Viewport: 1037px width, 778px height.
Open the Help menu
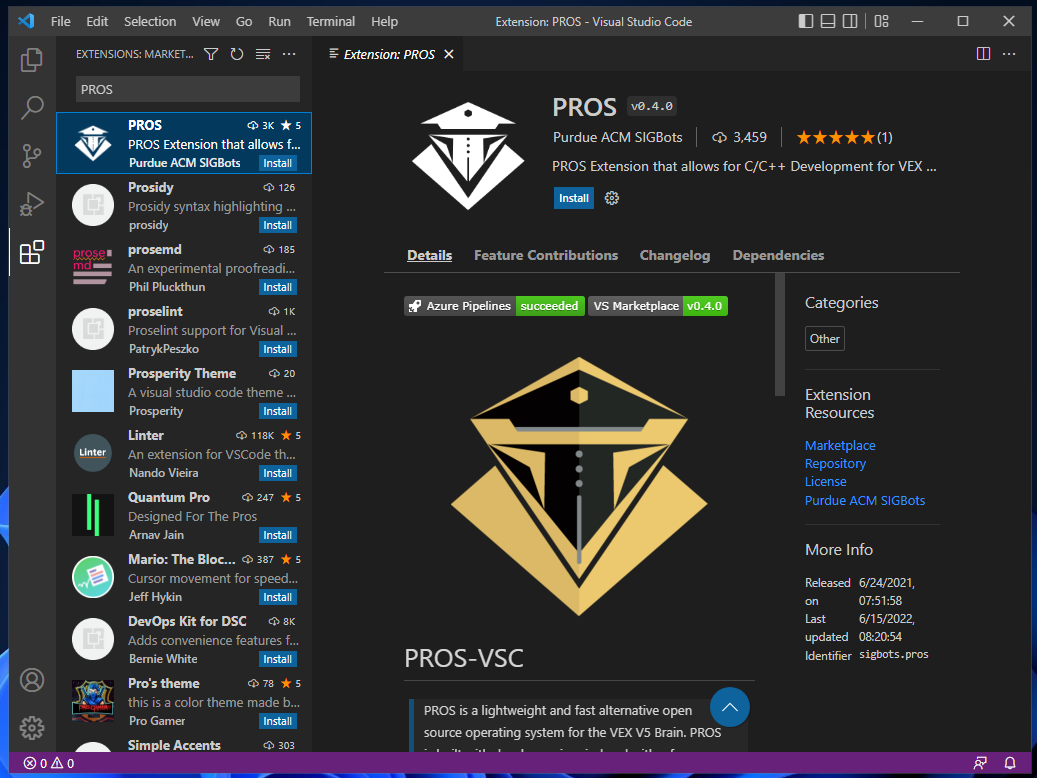coord(384,21)
